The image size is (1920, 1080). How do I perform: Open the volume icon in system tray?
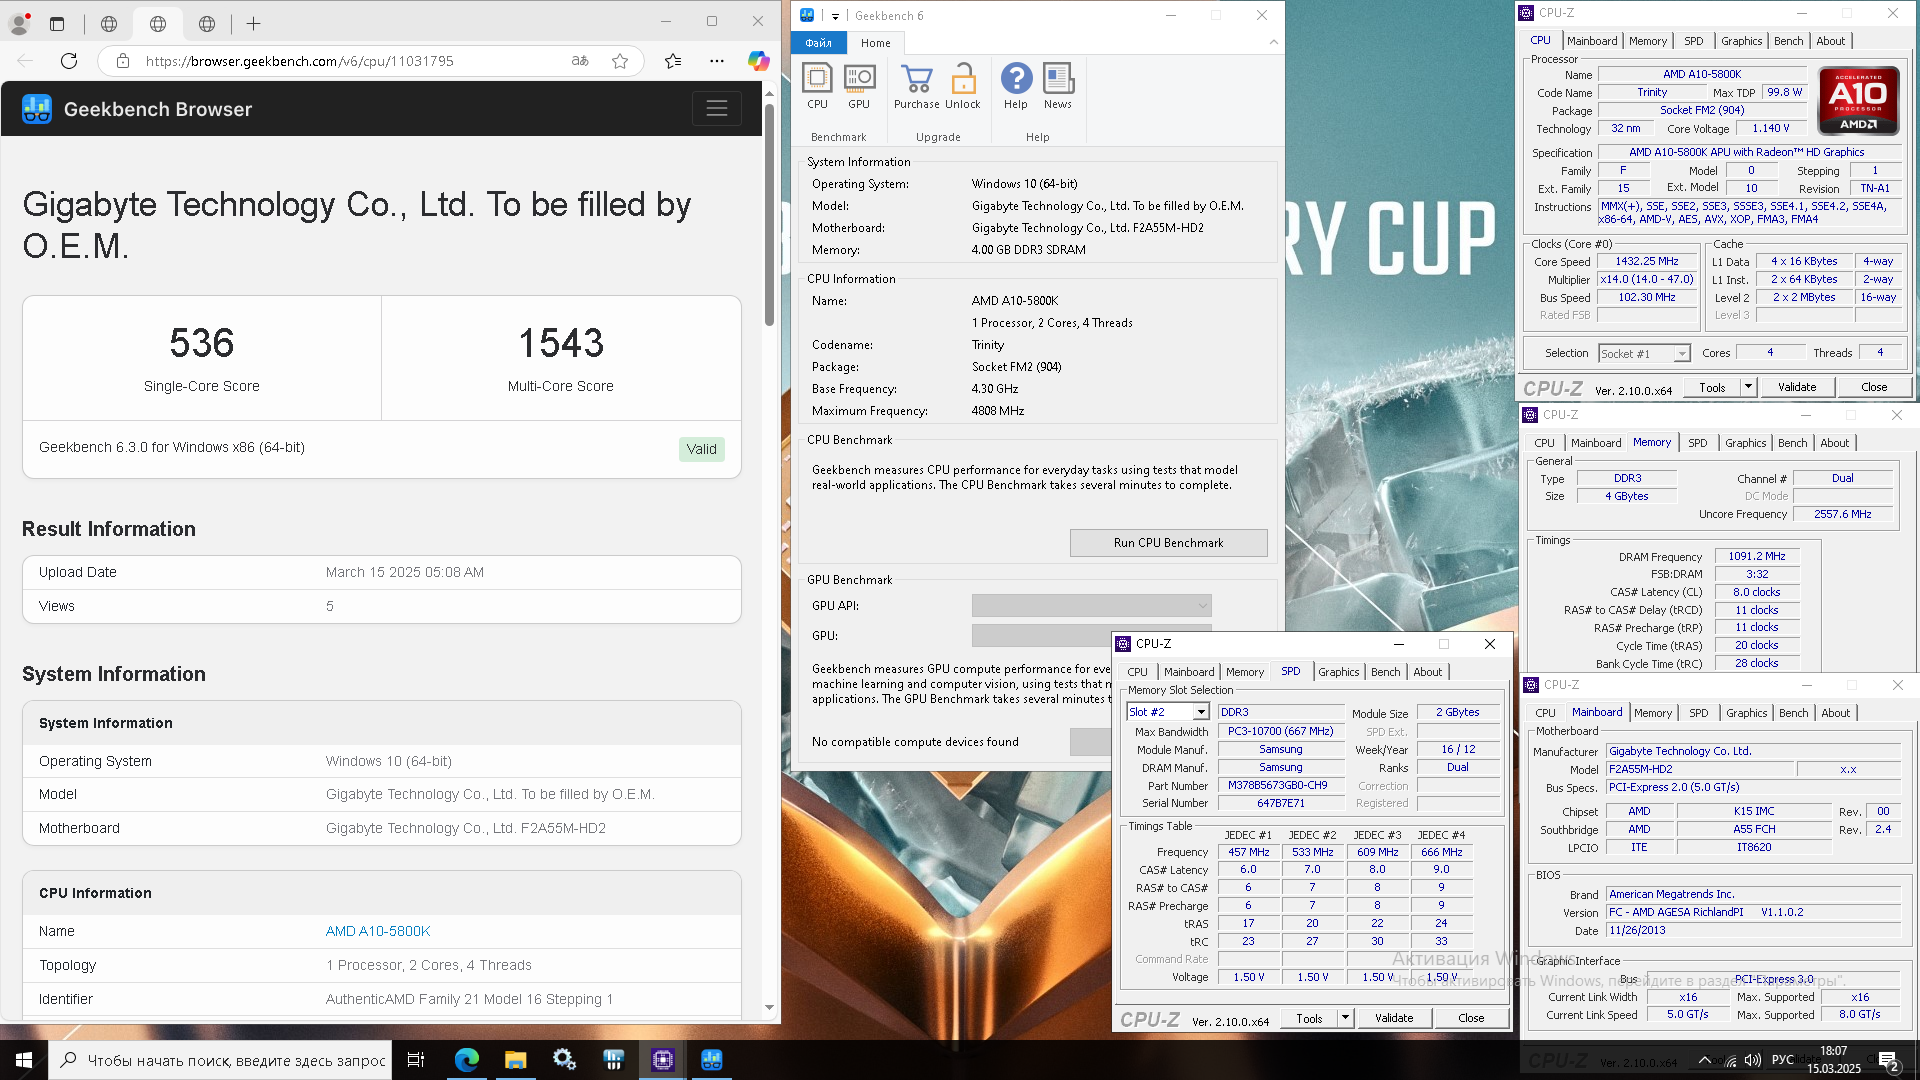1752,1060
